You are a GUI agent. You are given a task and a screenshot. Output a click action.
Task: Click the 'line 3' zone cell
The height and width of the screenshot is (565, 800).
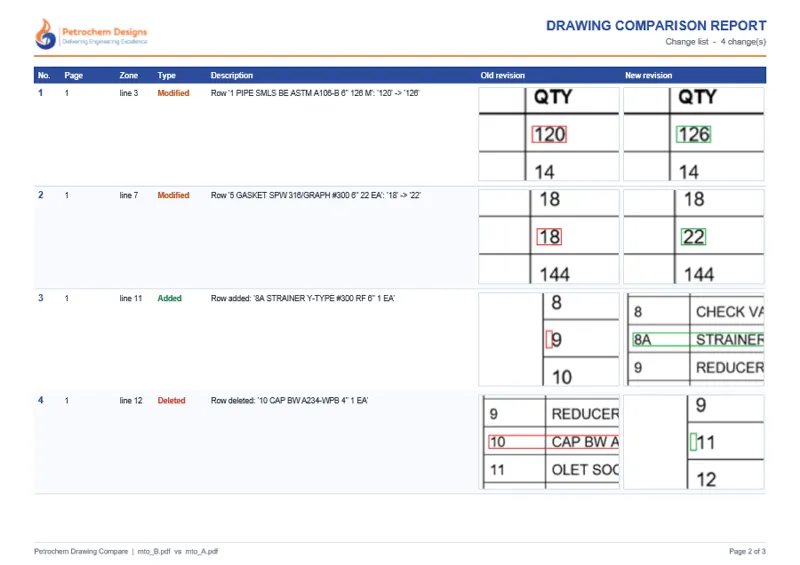(129, 93)
